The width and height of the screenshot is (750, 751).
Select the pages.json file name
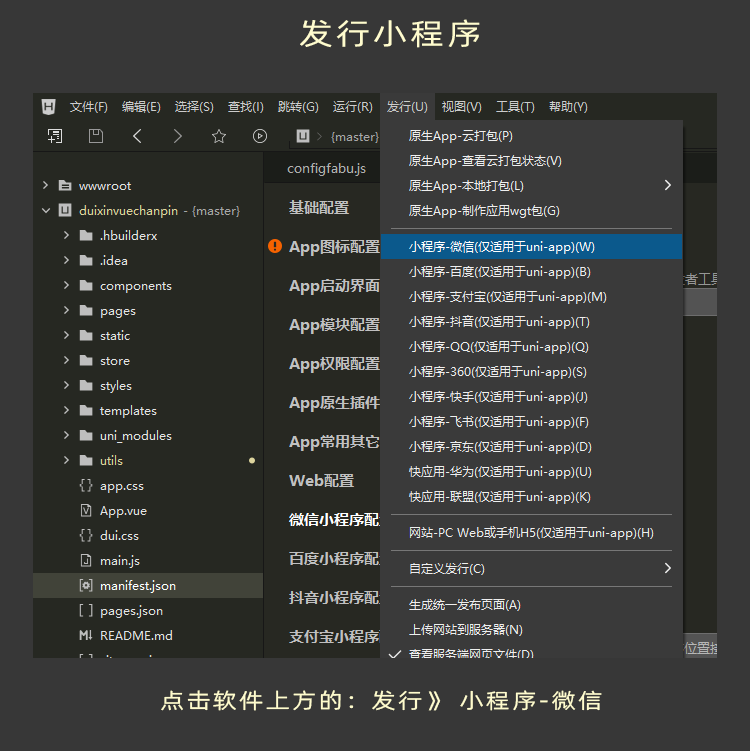pyautogui.click(x=131, y=611)
